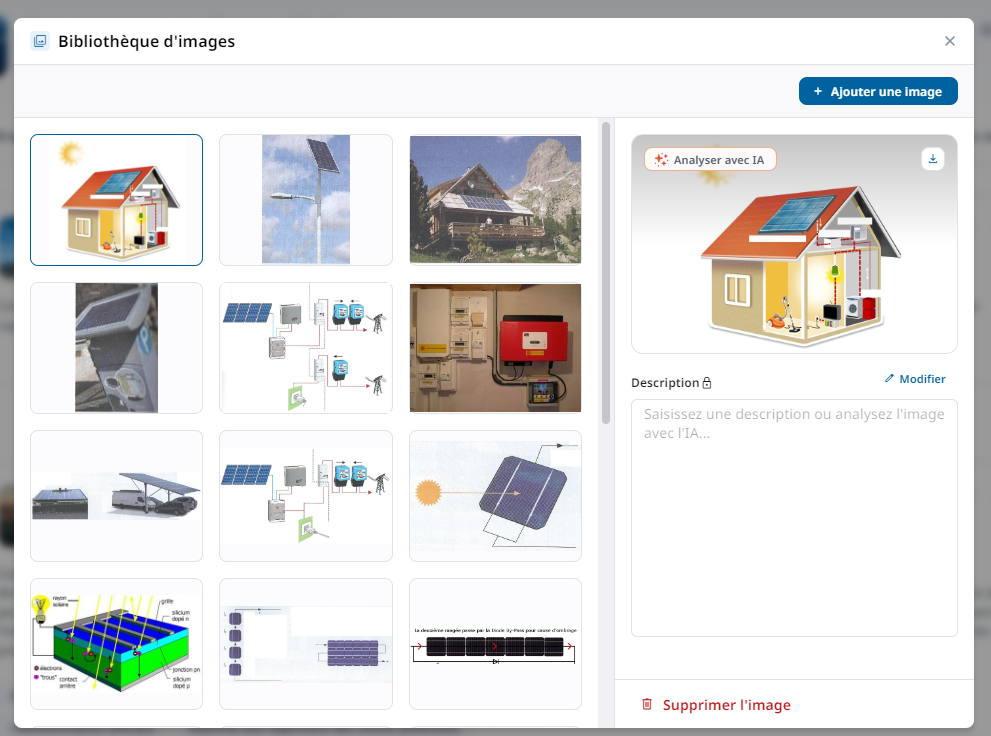Click the Ajouter une image button
Screen dimensions: 991x736
point(878,91)
